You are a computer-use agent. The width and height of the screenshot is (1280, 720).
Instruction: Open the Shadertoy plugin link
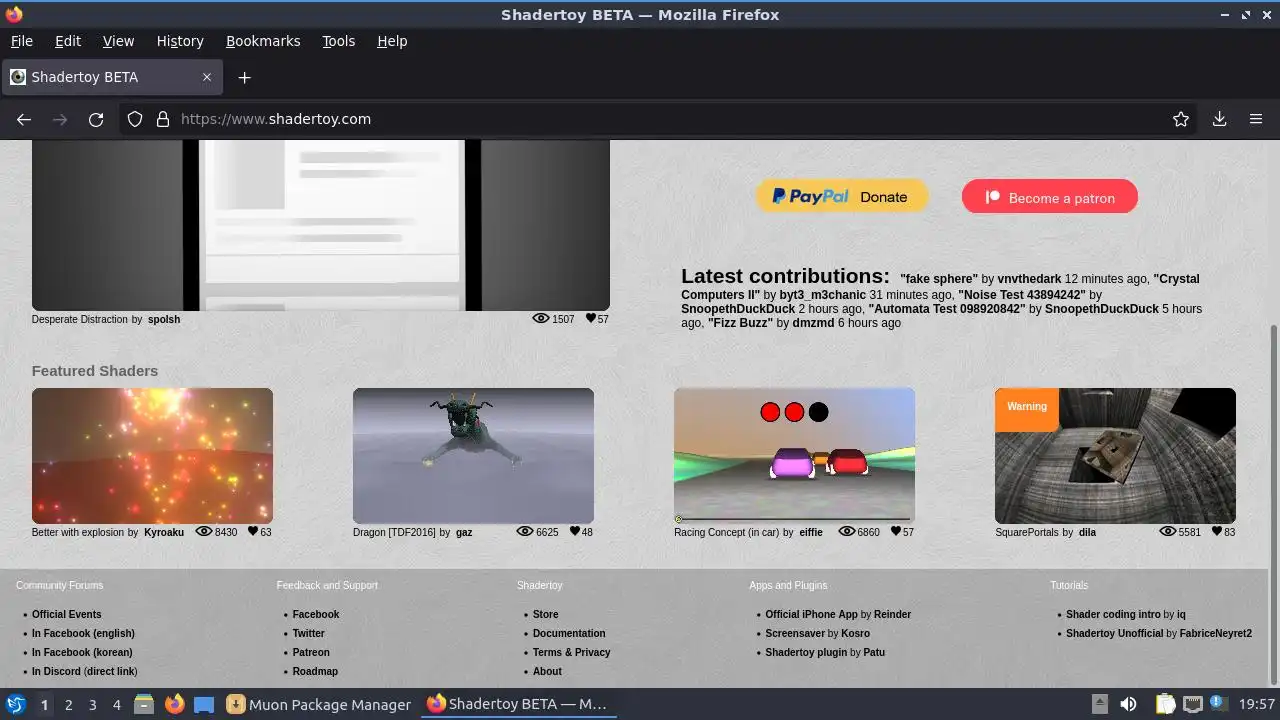click(x=806, y=652)
